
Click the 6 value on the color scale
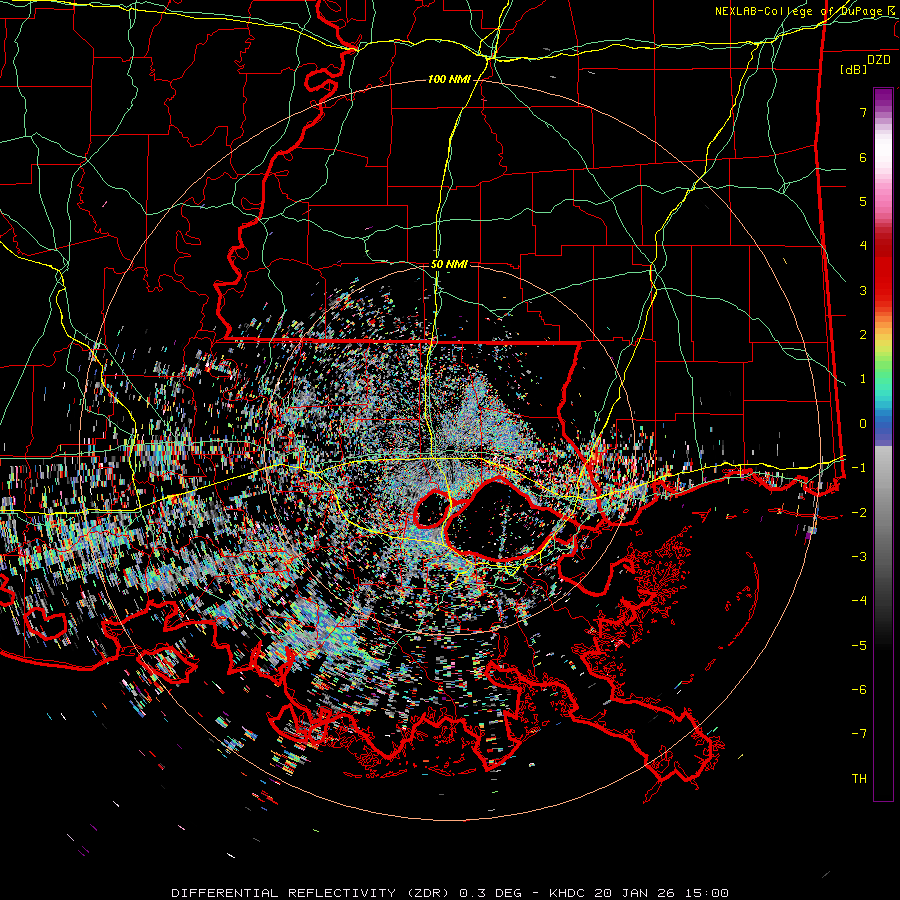coord(863,157)
